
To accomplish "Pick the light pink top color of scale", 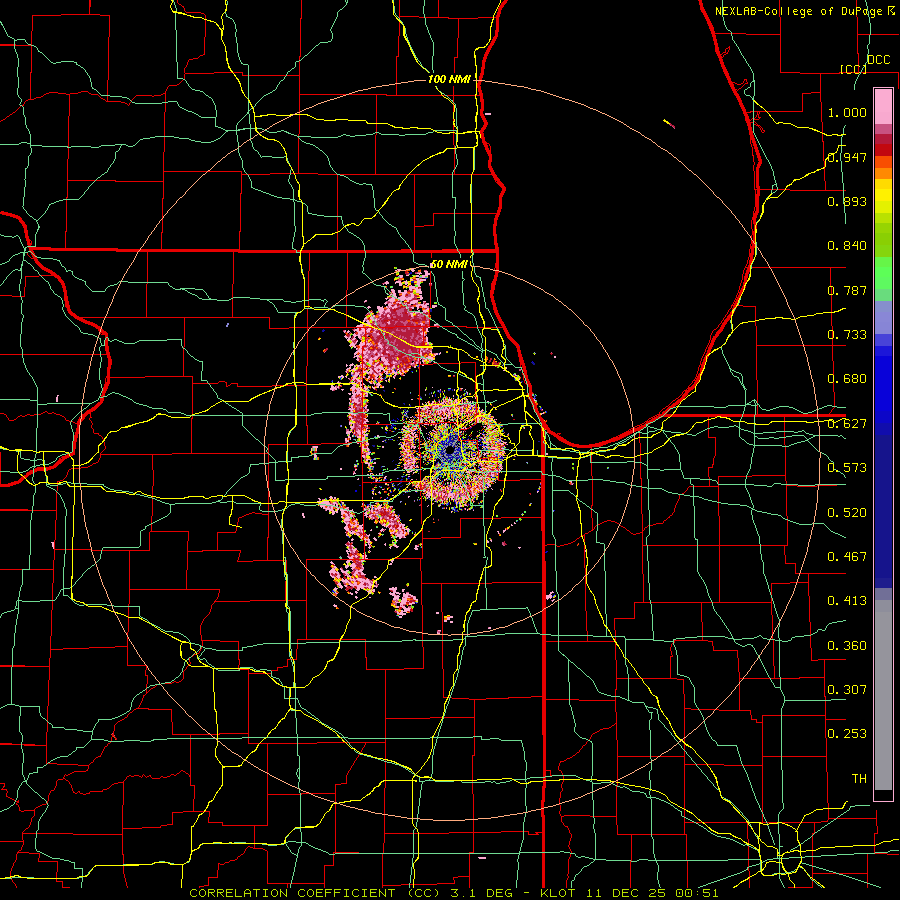I will coord(883,106).
